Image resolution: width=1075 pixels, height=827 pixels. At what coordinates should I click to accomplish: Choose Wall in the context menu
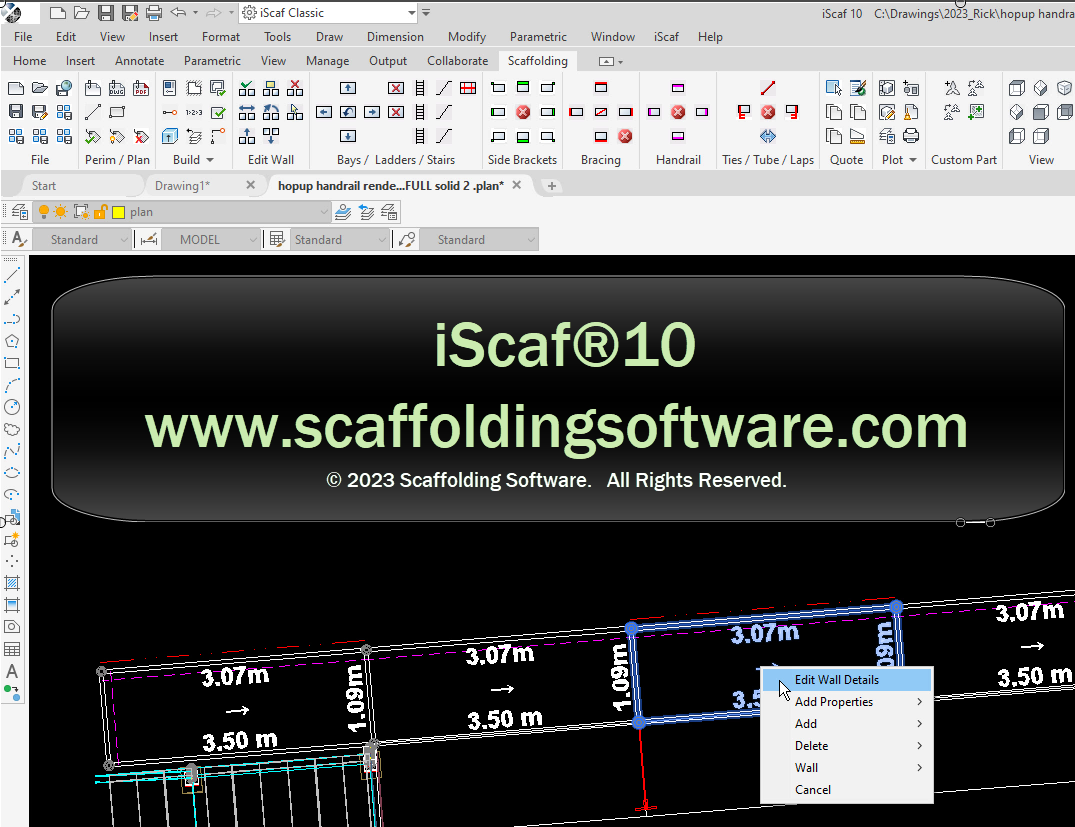click(847, 767)
